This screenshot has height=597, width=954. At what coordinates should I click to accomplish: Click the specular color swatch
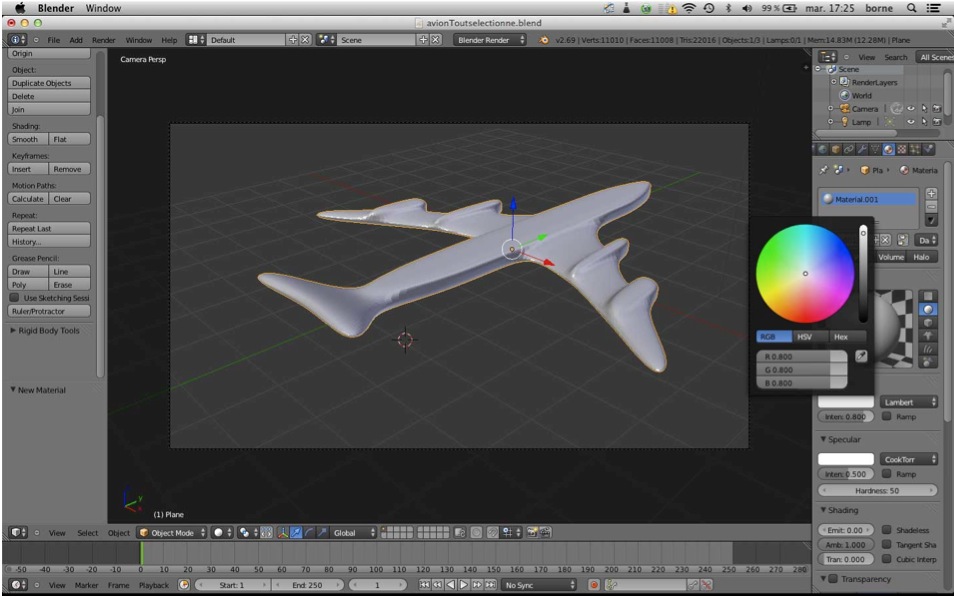point(845,459)
